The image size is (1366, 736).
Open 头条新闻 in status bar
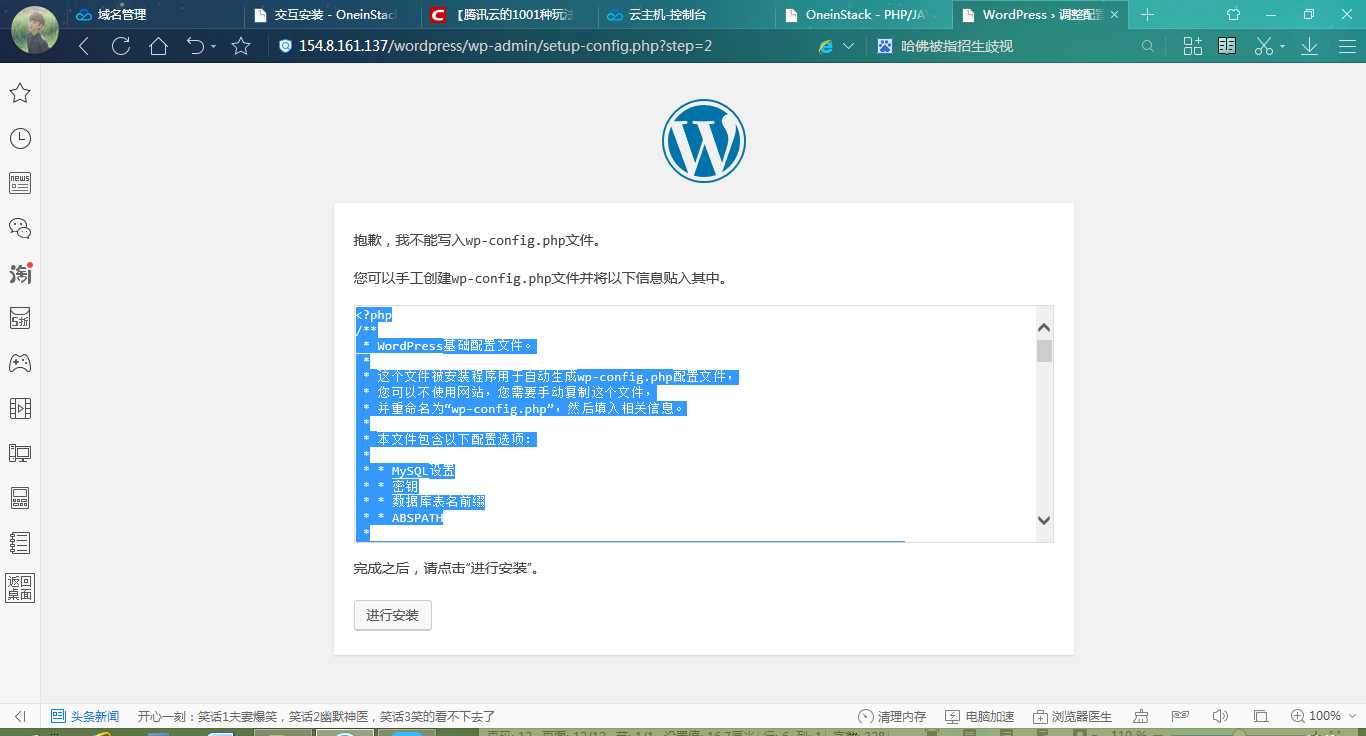[85, 716]
